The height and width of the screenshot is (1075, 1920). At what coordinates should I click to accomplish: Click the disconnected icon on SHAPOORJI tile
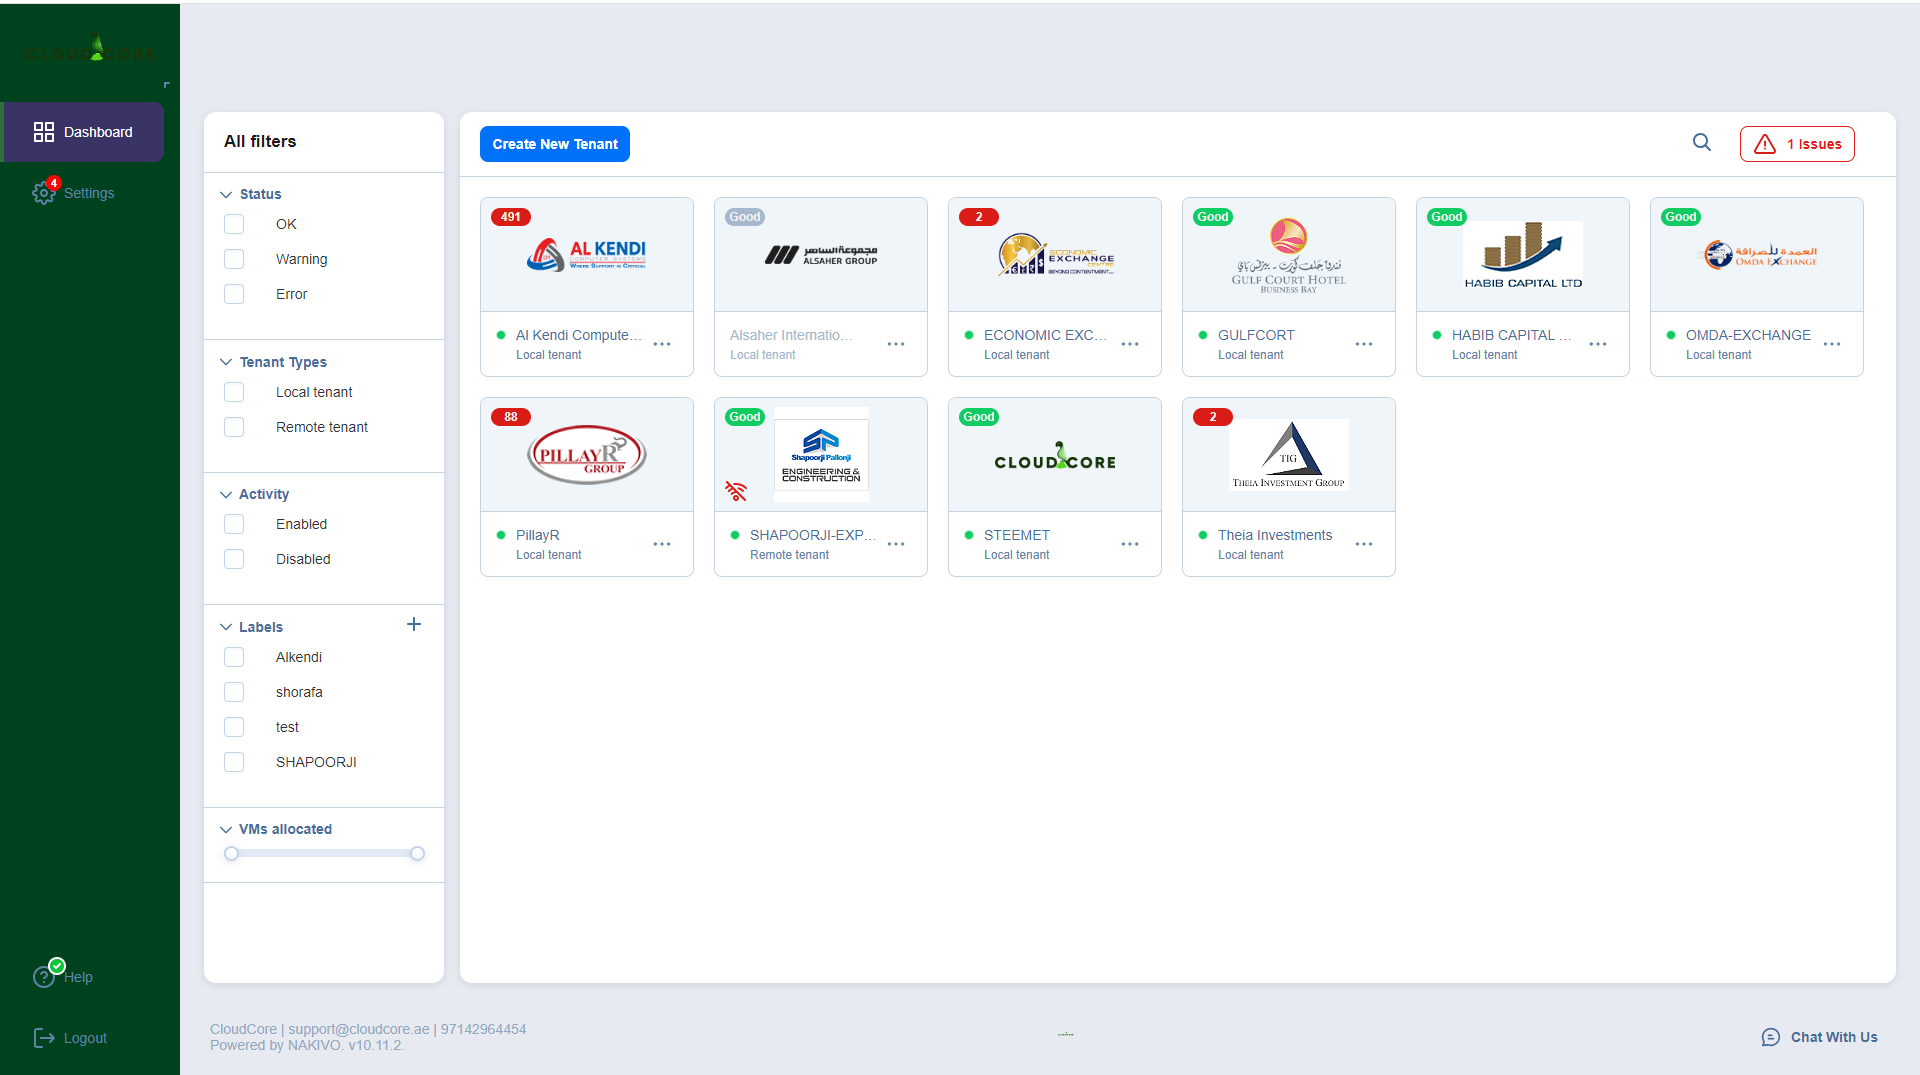click(736, 491)
